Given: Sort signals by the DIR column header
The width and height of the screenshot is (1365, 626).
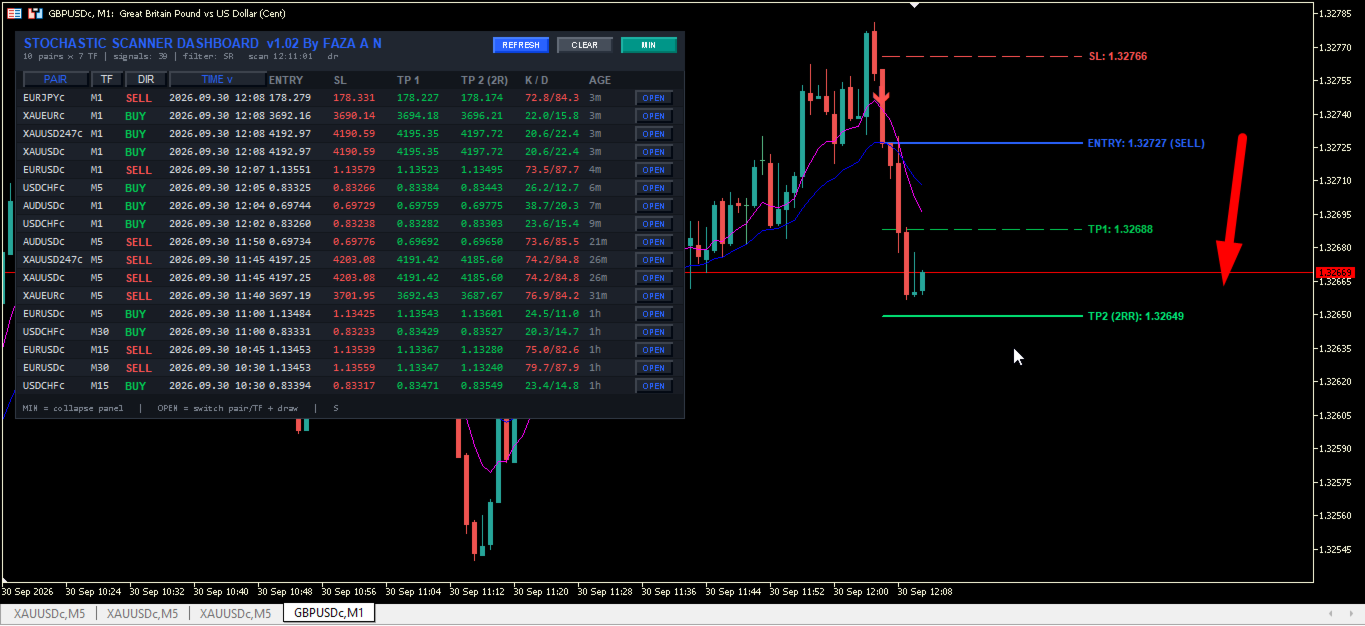Looking at the screenshot, I should [x=146, y=79].
